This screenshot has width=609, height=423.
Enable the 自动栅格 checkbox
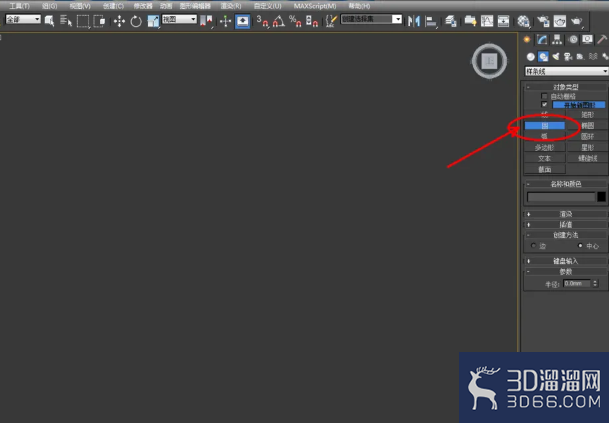click(x=544, y=96)
